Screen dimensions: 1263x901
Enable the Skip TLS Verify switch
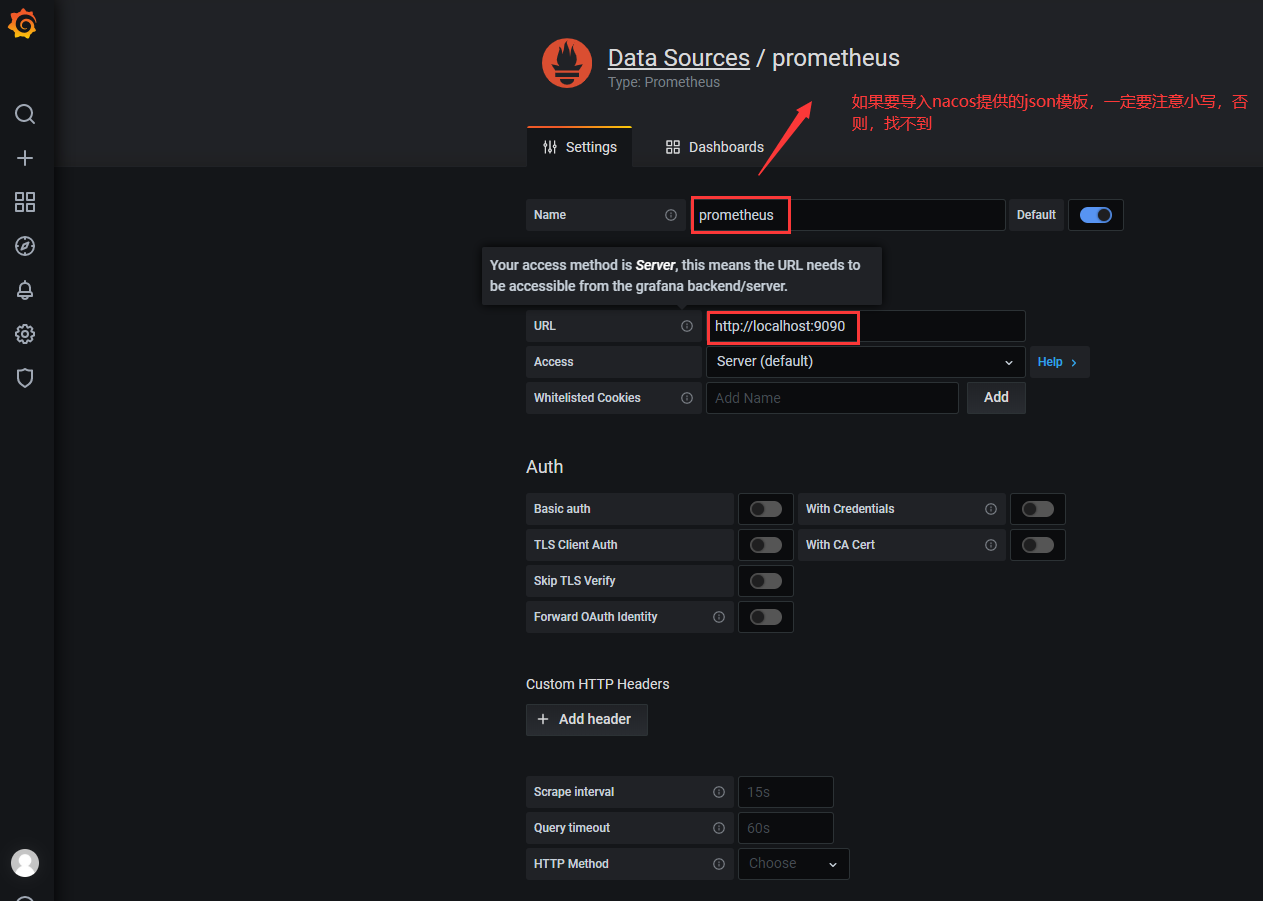click(766, 581)
